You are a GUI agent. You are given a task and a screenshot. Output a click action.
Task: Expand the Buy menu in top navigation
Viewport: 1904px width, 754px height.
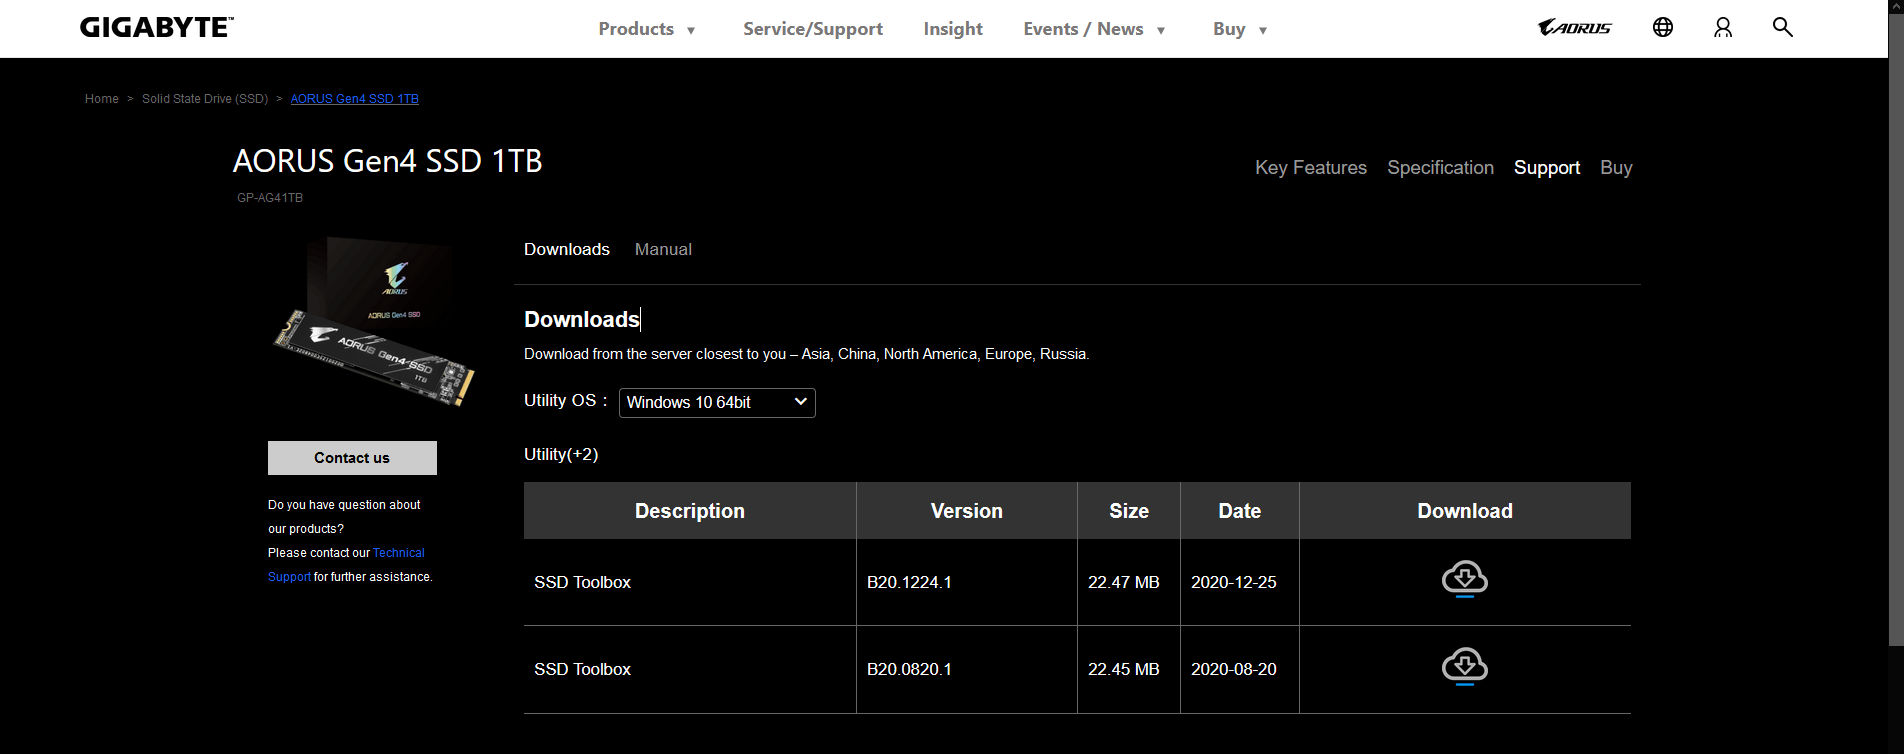pos(1240,29)
